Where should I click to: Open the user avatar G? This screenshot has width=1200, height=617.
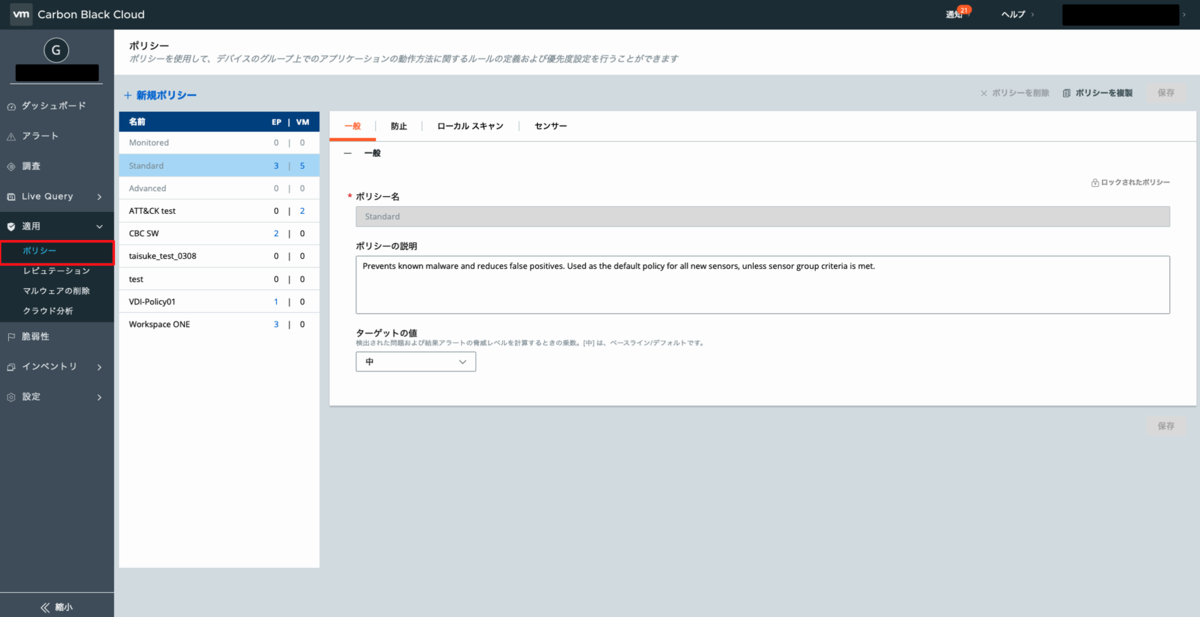(56, 50)
